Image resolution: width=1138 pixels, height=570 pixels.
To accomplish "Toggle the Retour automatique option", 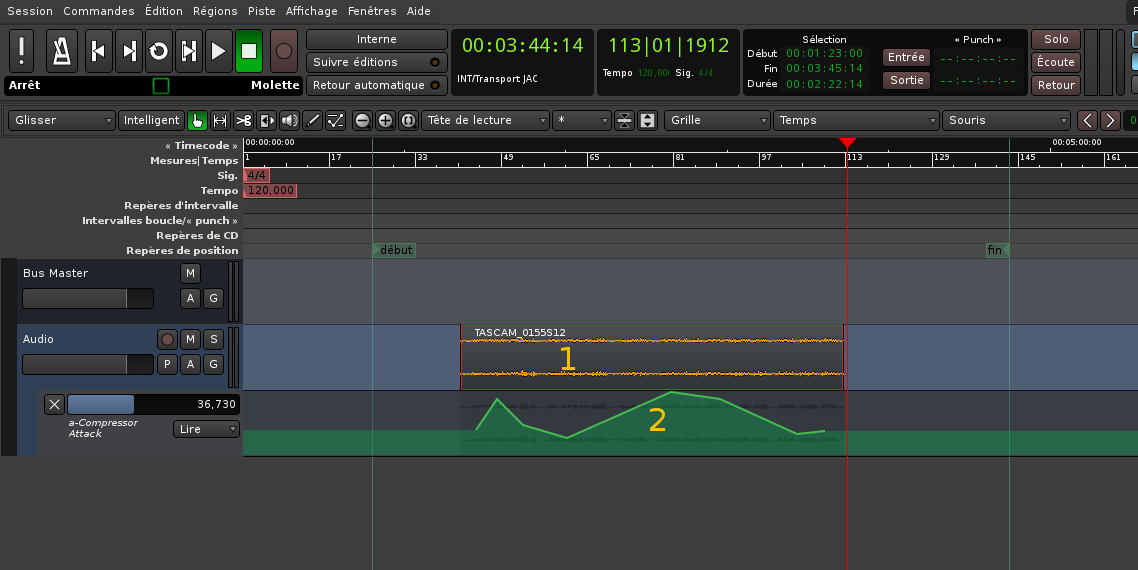I will tap(376, 85).
